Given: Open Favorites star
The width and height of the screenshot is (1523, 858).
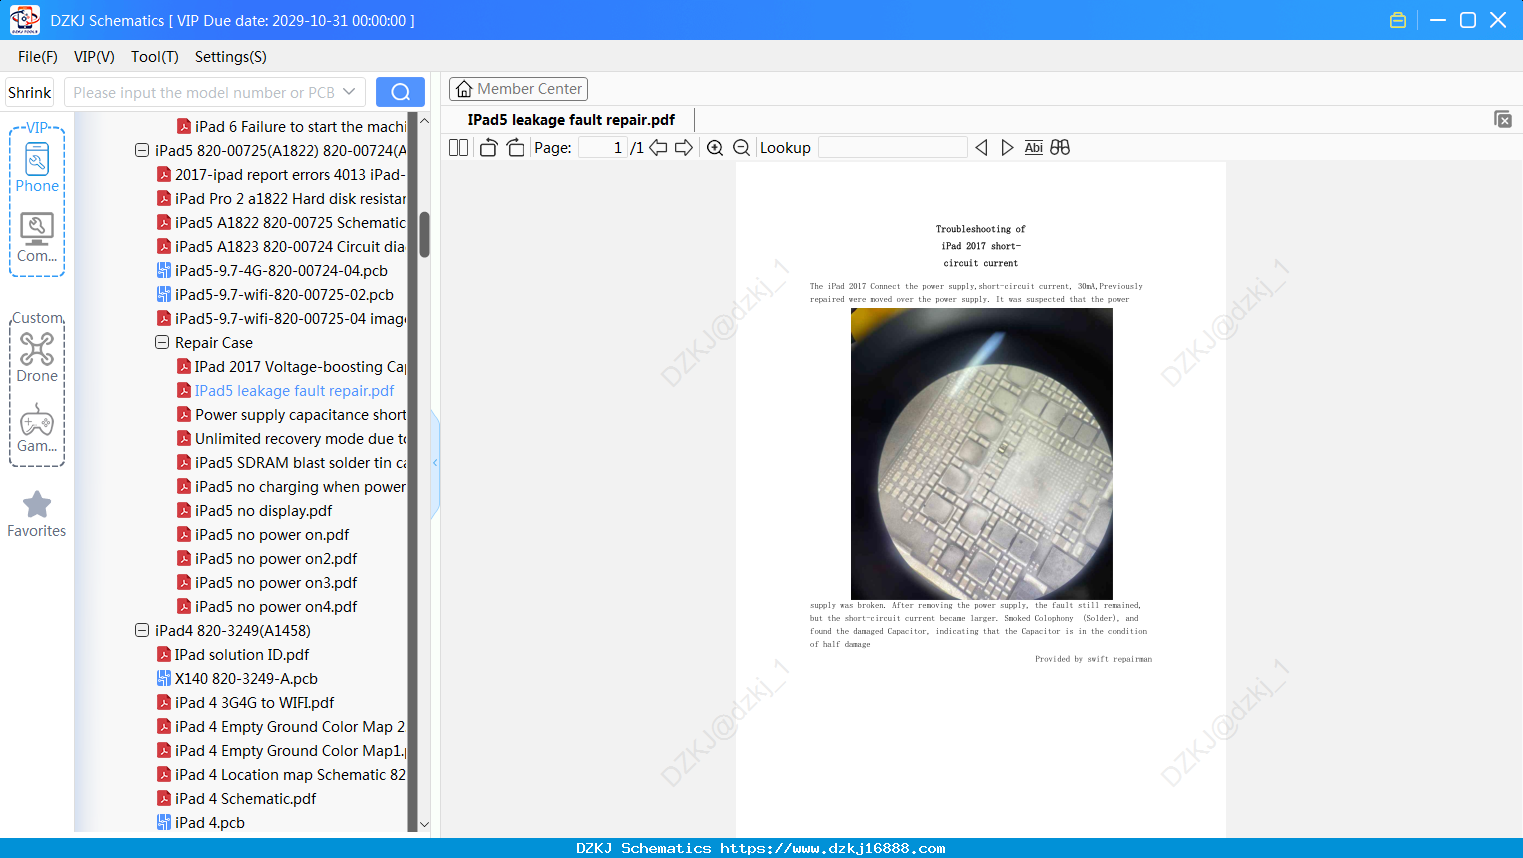Looking at the screenshot, I should click(x=37, y=514).
